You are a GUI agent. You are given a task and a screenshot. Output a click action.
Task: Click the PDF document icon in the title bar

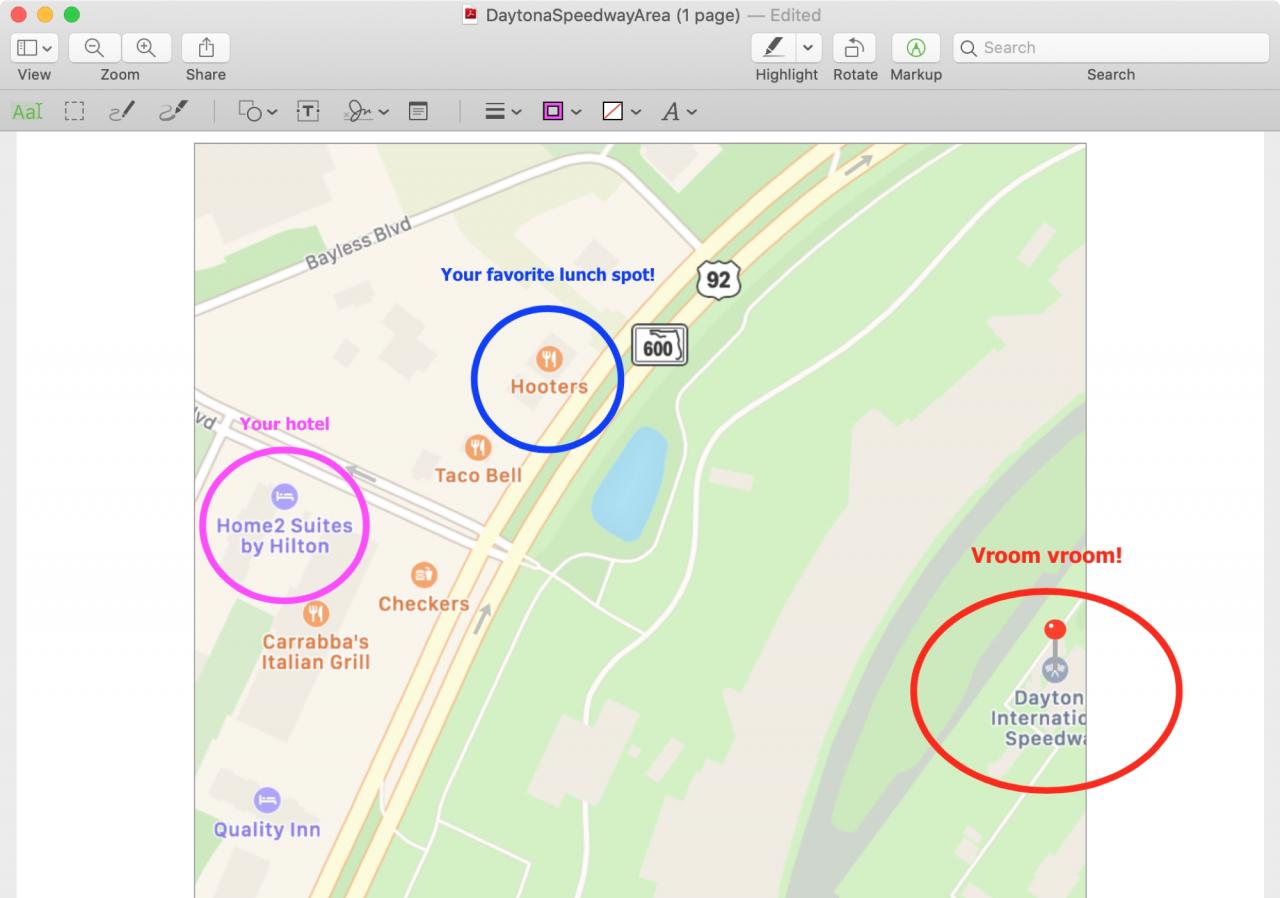470,15
